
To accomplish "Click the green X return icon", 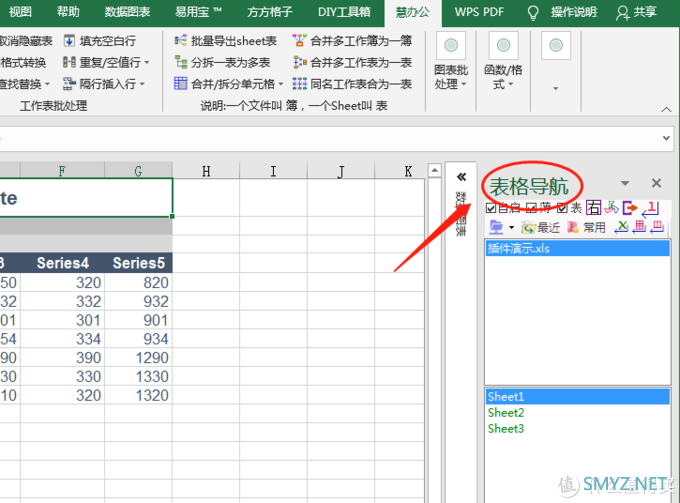I will 621,227.
